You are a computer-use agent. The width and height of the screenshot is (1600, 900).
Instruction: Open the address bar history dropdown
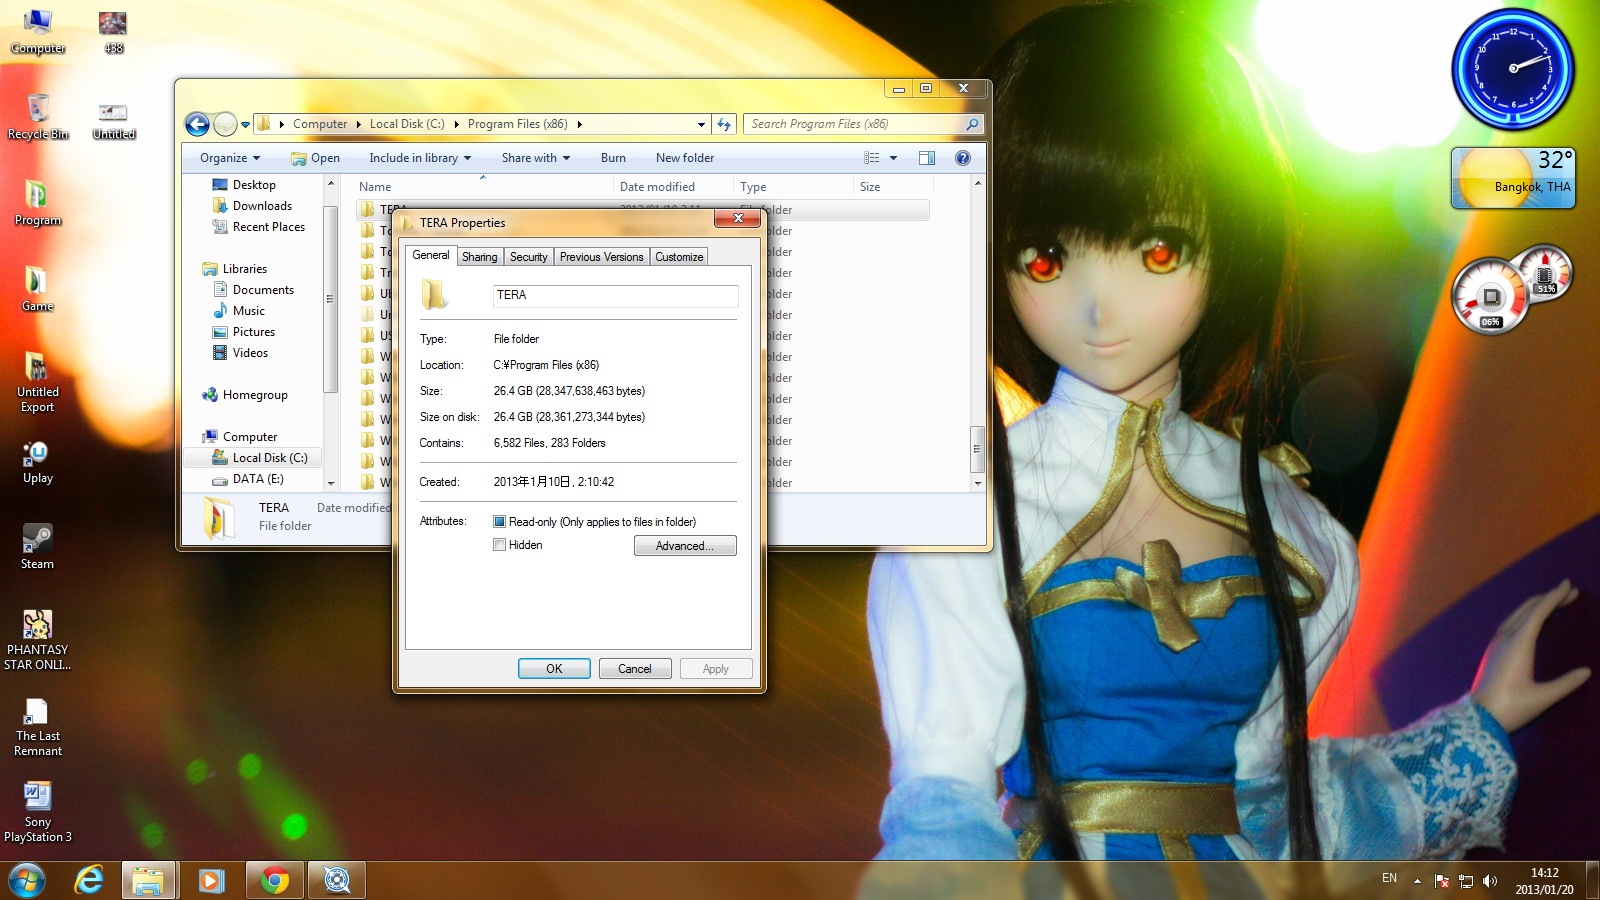click(x=701, y=124)
